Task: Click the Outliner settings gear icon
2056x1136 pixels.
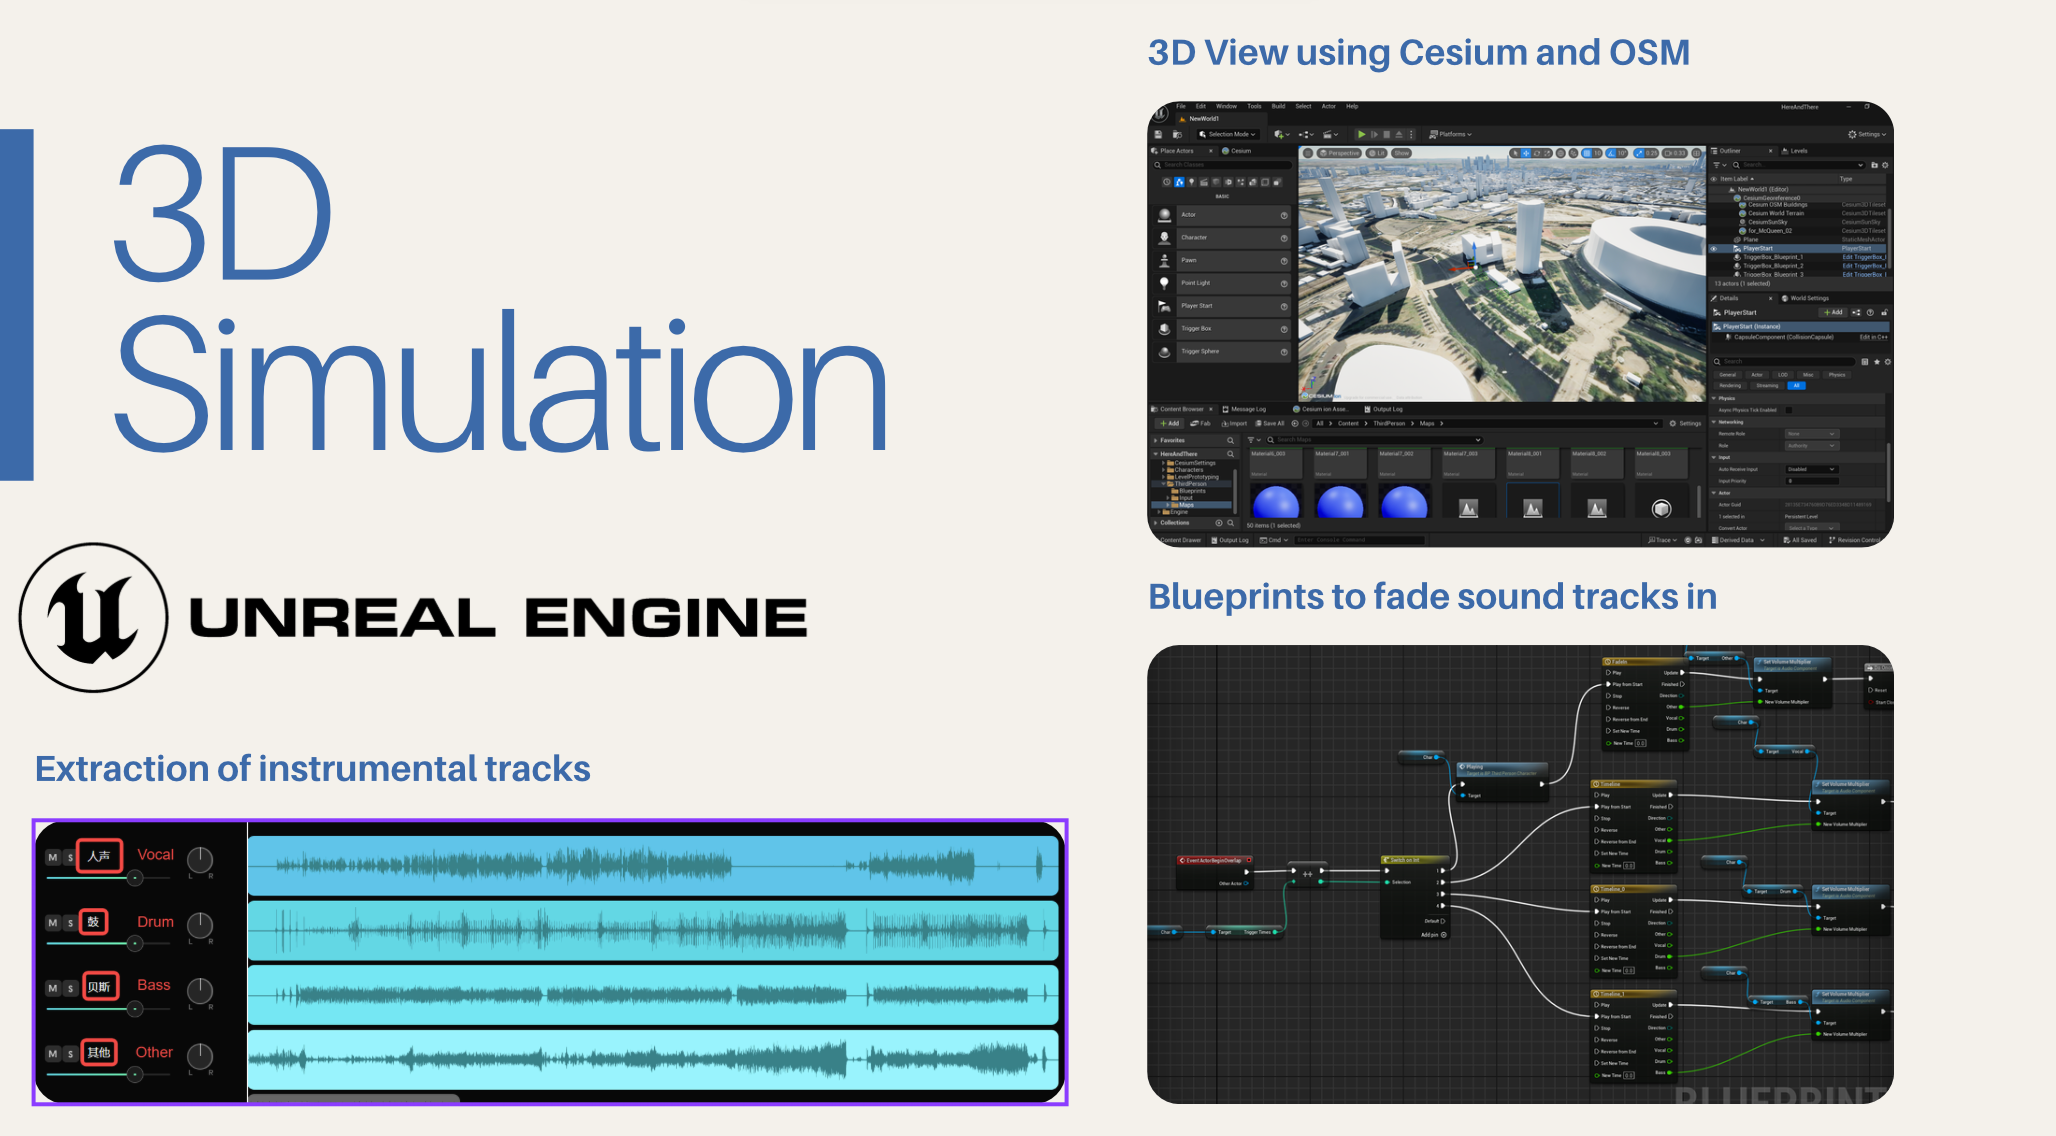Action: [x=1885, y=165]
